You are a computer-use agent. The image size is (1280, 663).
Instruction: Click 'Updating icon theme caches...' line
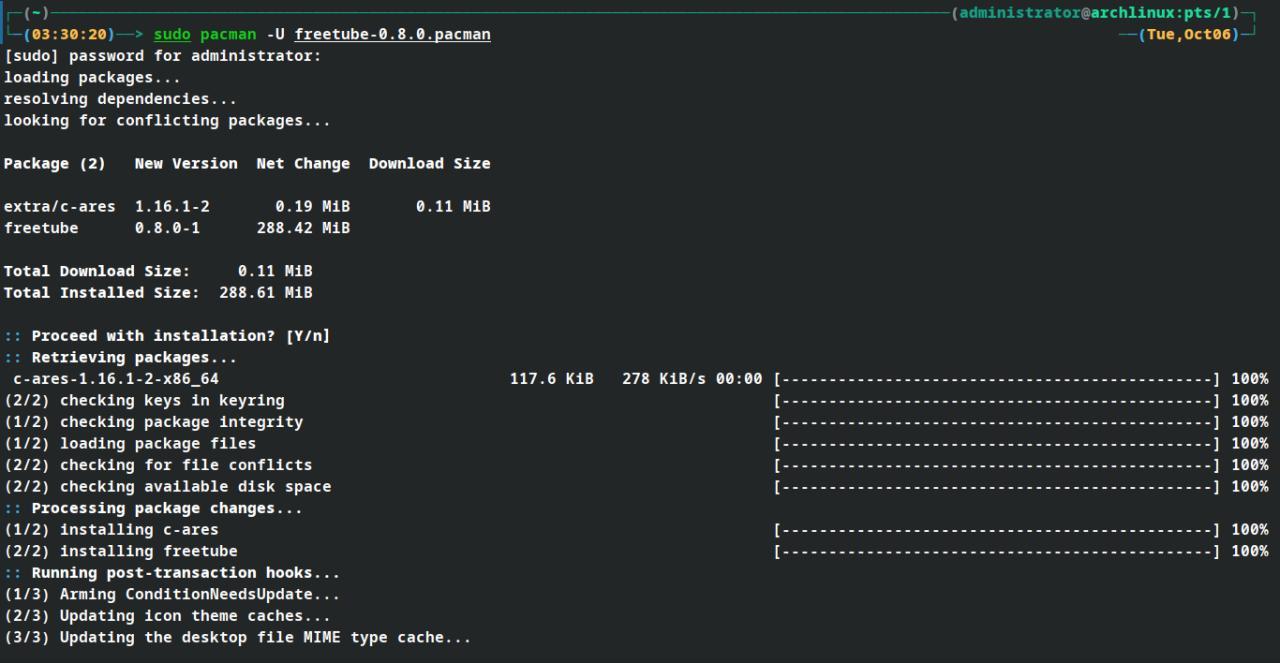click(195, 616)
